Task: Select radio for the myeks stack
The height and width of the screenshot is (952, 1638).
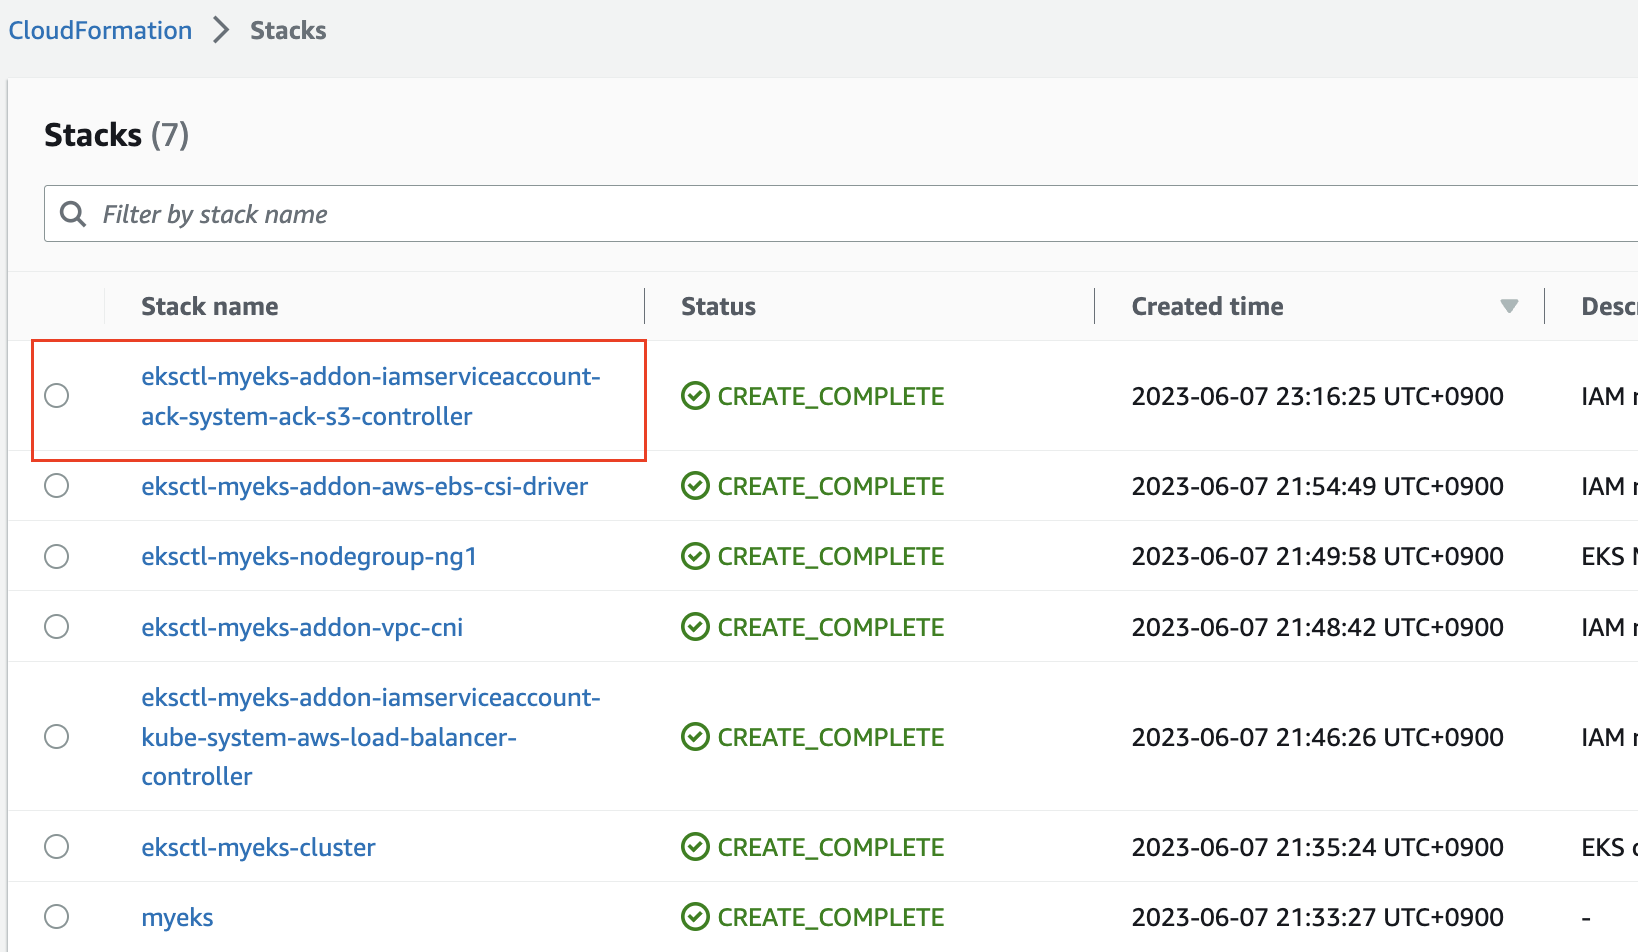Action: coord(57,917)
